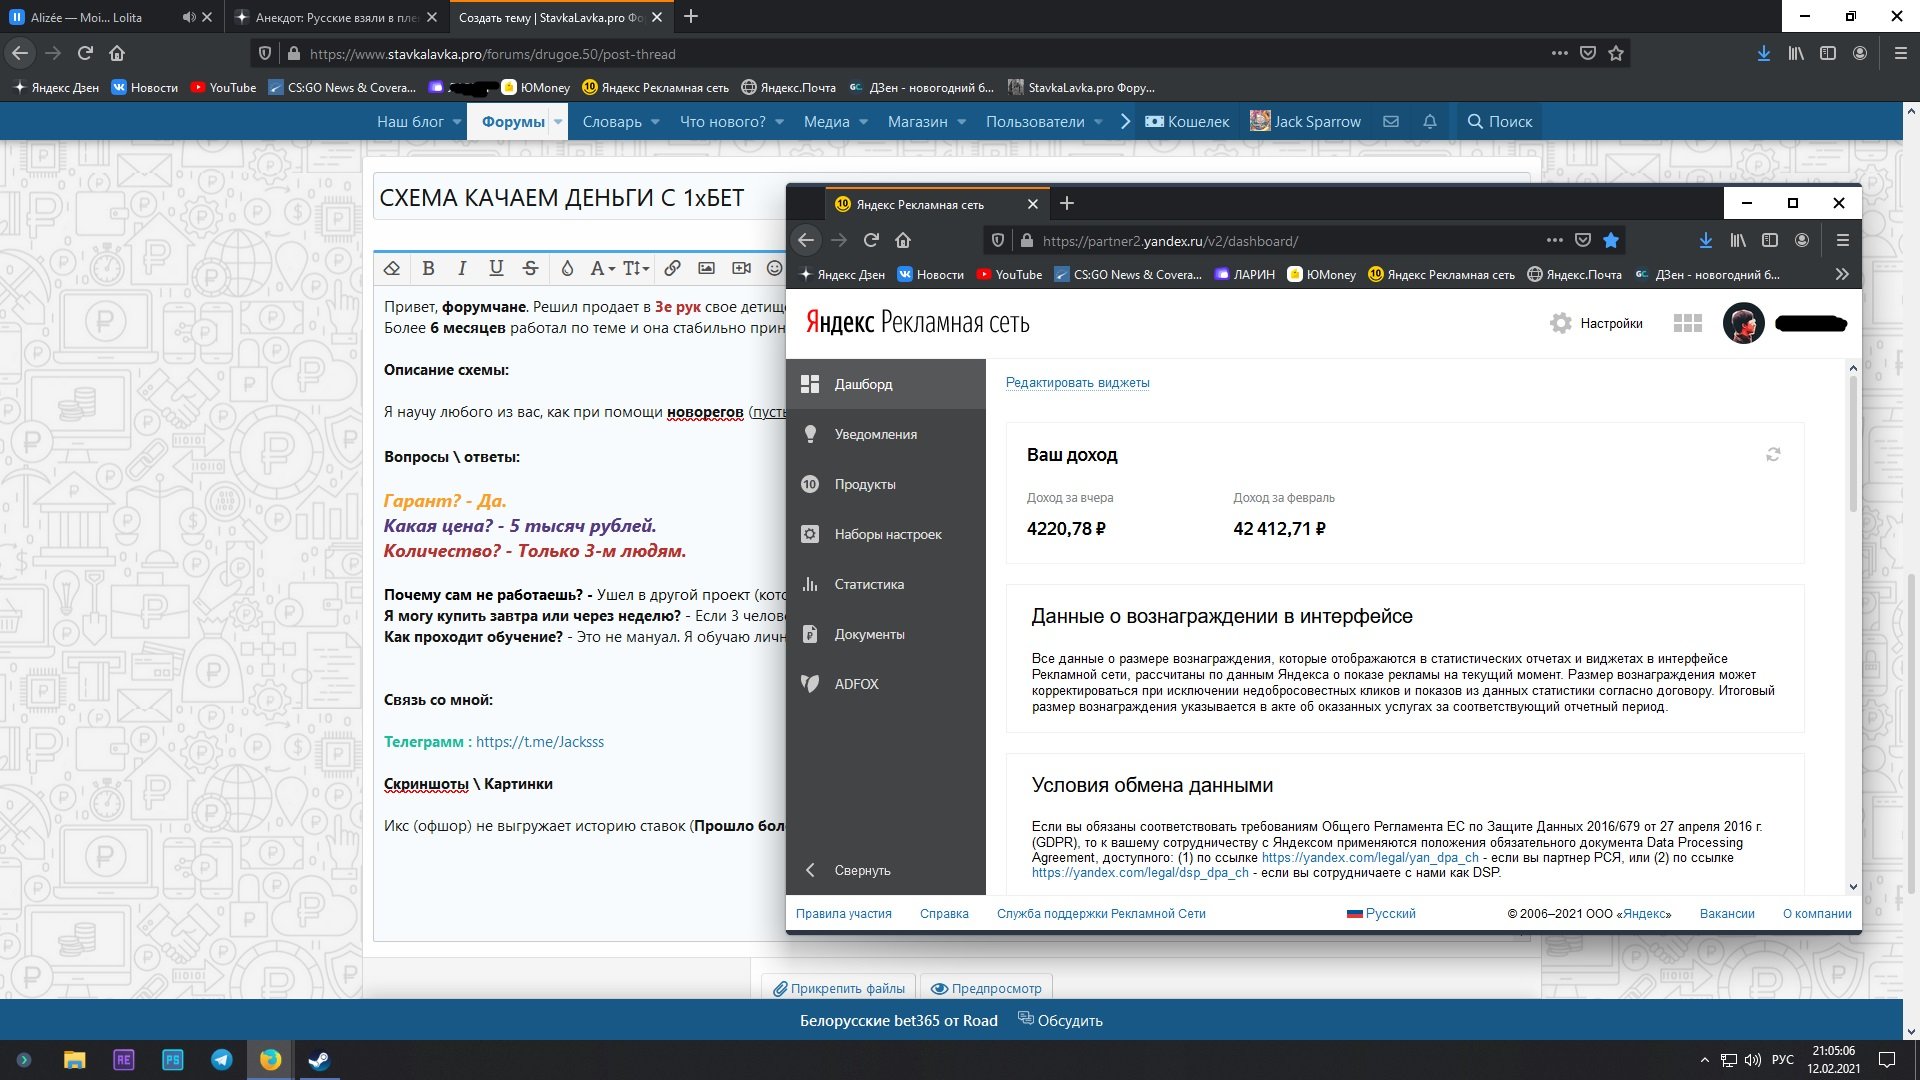Open Photoshop from Windows taskbar
1920x1080 pixels.
tap(172, 1060)
